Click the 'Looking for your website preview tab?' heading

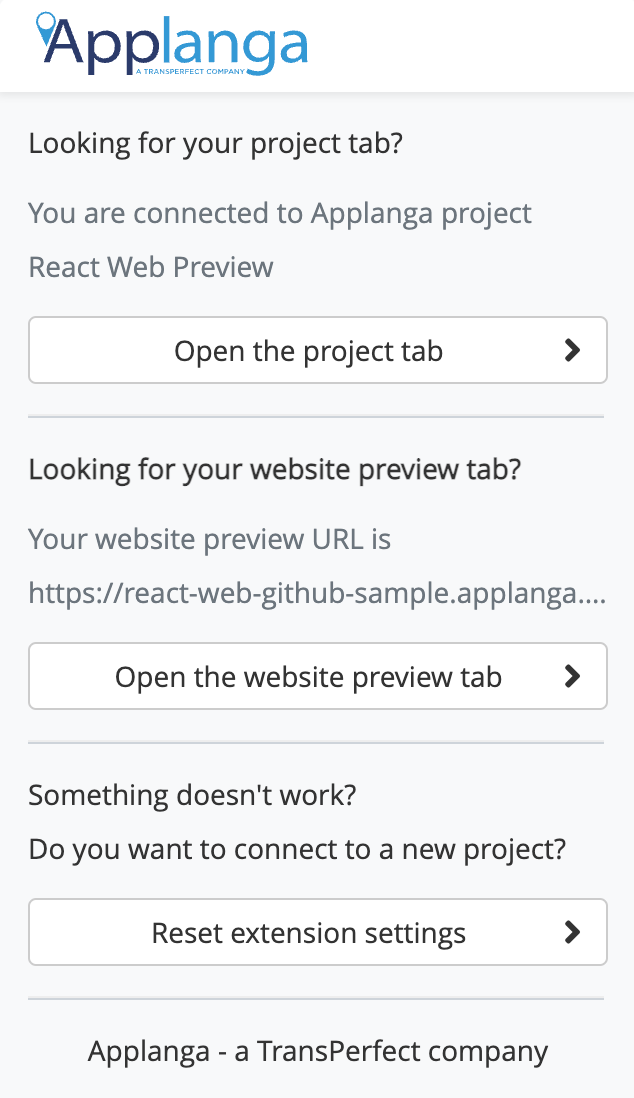[x=275, y=470]
